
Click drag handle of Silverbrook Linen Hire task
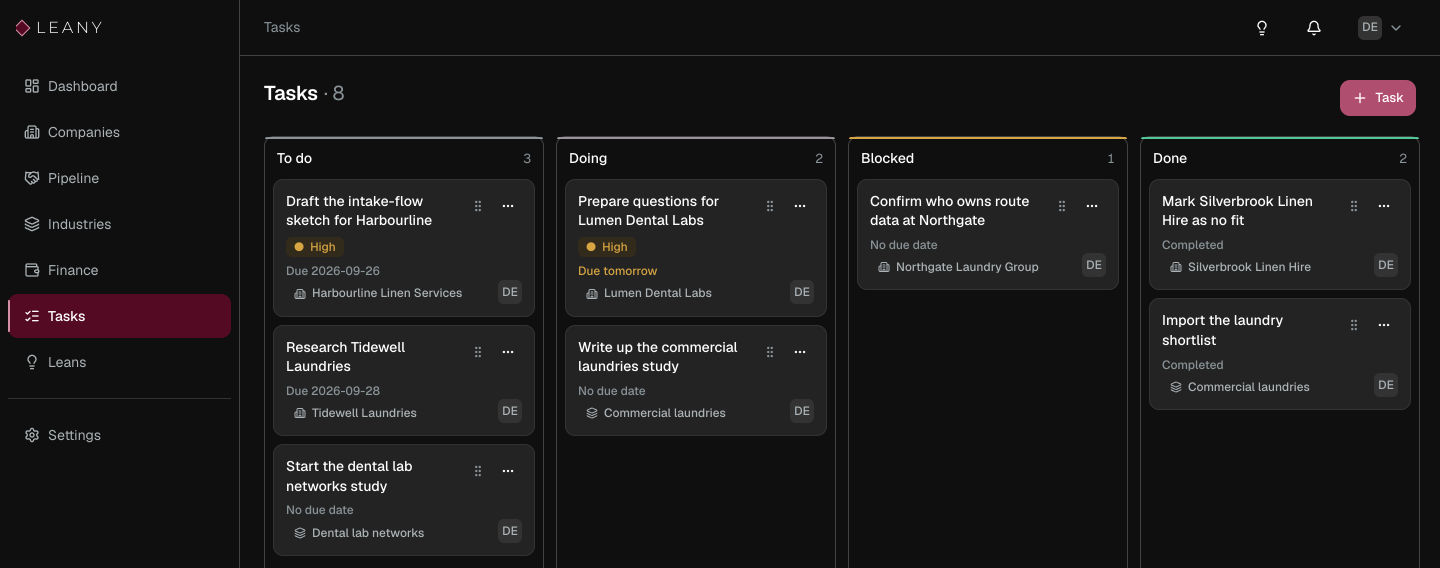point(1354,206)
